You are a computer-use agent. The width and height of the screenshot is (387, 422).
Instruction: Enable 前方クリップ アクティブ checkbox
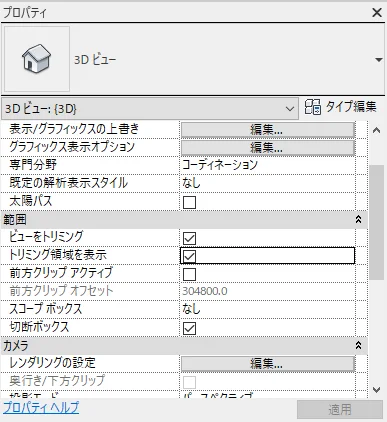coord(189,274)
